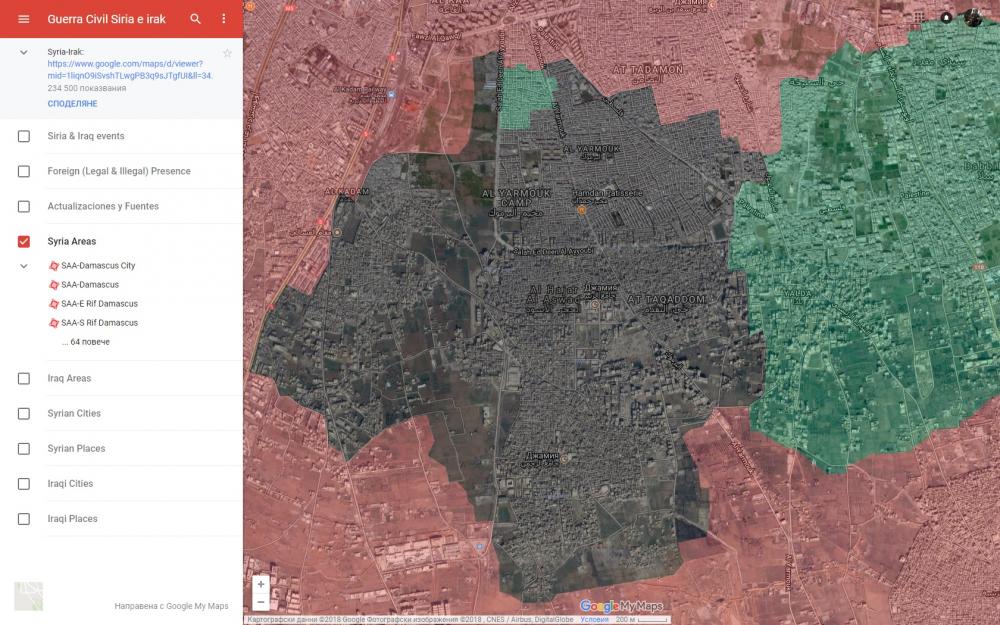Select SAA-E Rif Damascus in the list
The image size is (1000, 625).
pyautogui.click(x=99, y=304)
